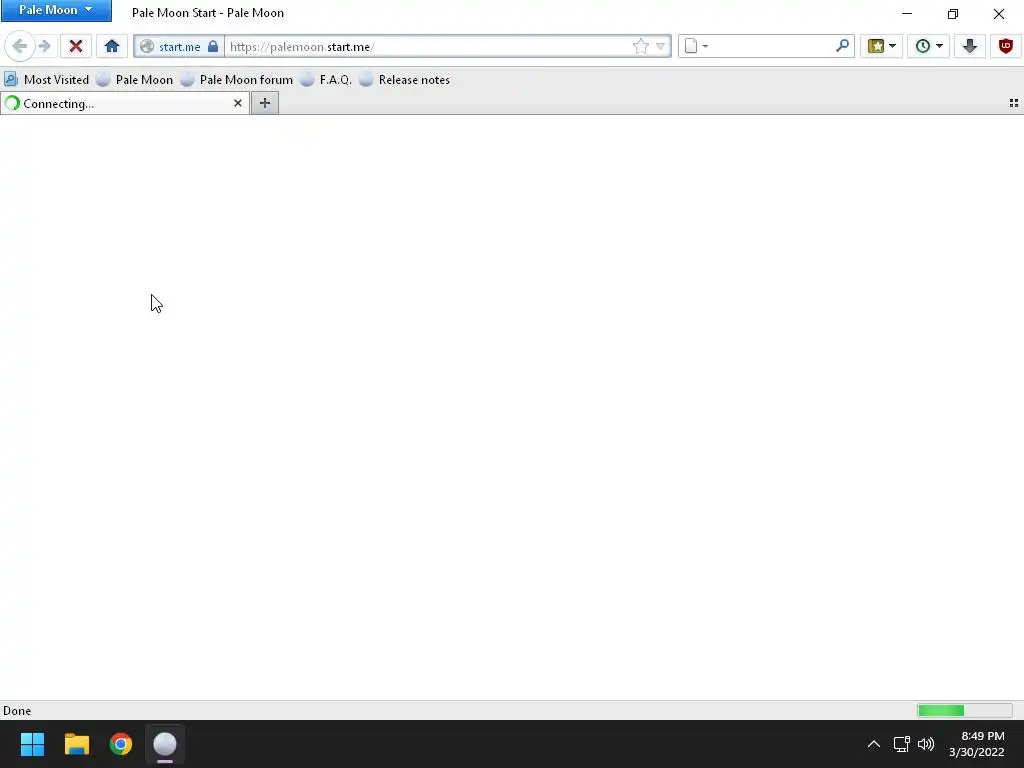The width and height of the screenshot is (1024, 768).
Task: Open the Pale Moon forum bookmark
Action: [x=236, y=80]
